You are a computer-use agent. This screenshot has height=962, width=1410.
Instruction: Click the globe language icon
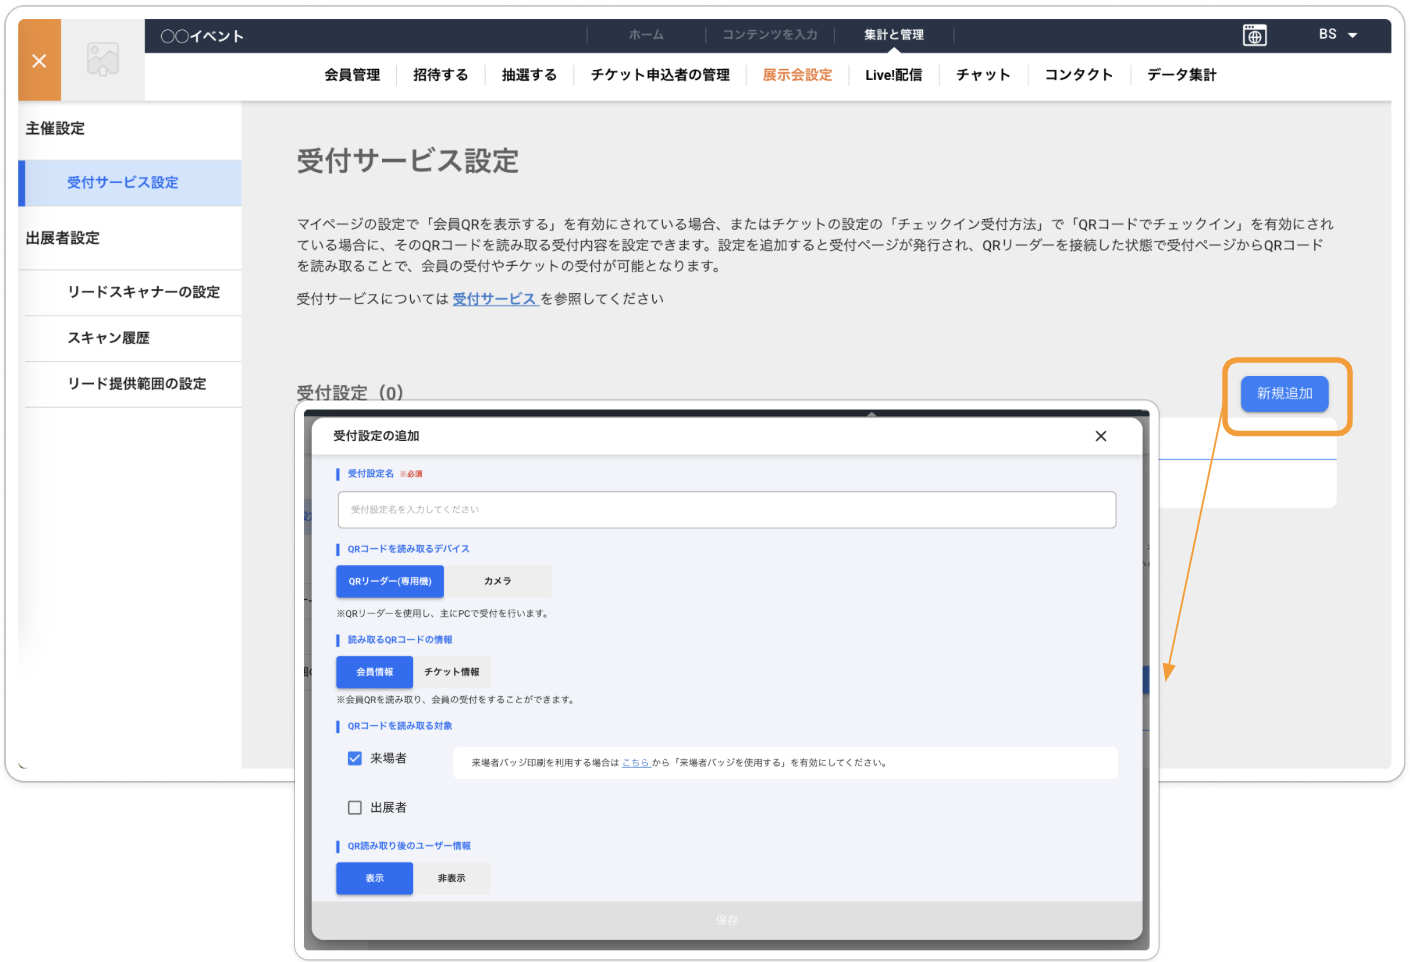pos(1255,34)
